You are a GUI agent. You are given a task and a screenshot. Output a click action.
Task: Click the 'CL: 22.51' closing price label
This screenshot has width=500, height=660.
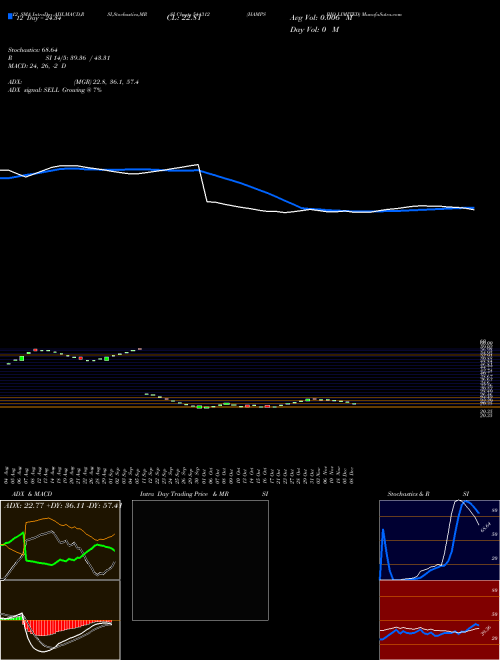pos(183,18)
